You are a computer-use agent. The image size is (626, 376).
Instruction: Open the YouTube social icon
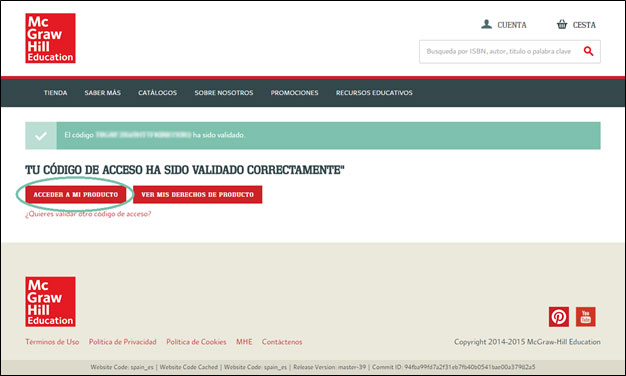coord(585,317)
